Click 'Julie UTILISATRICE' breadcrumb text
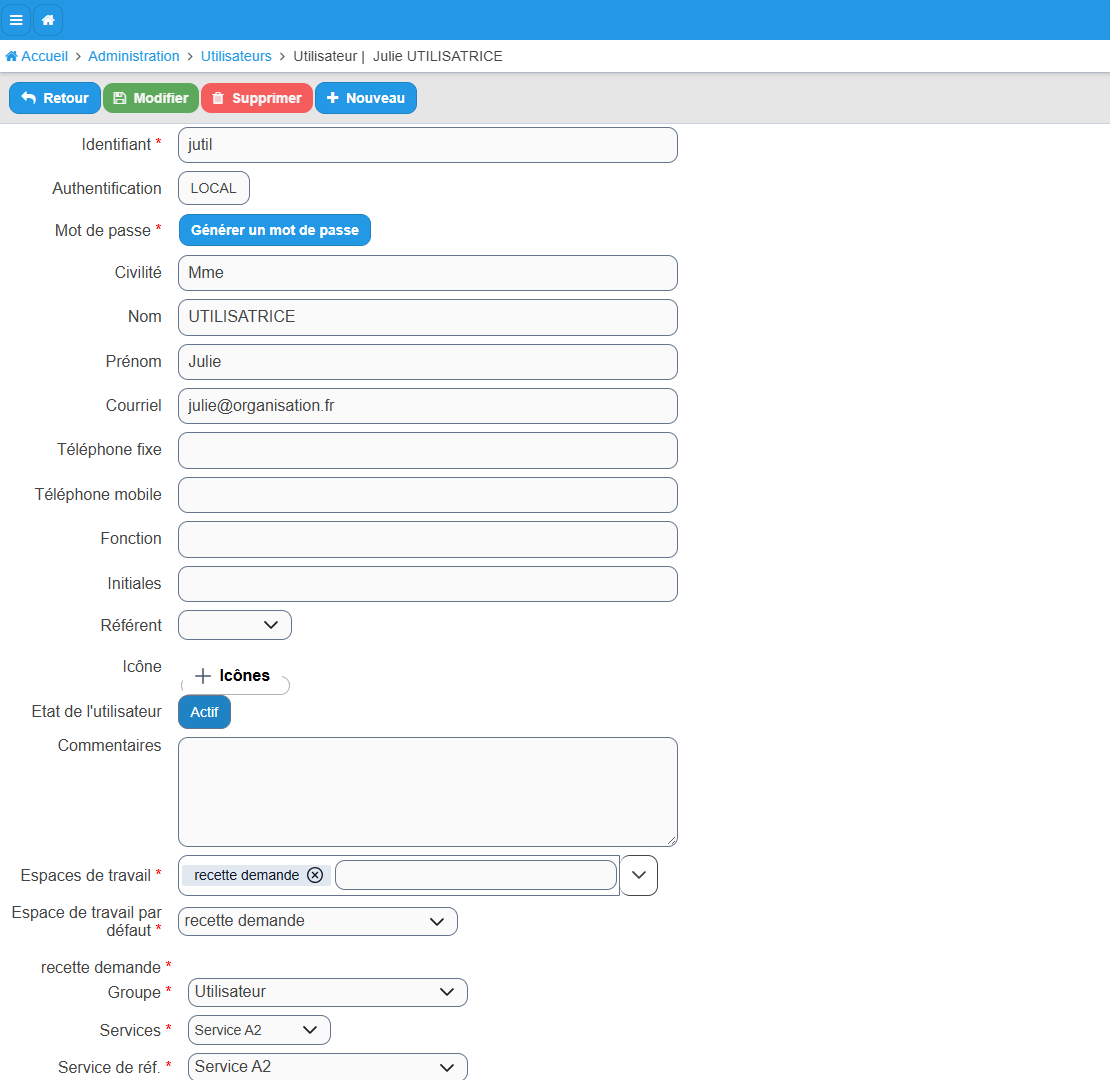This screenshot has width=1110, height=1080. pos(437,57)
